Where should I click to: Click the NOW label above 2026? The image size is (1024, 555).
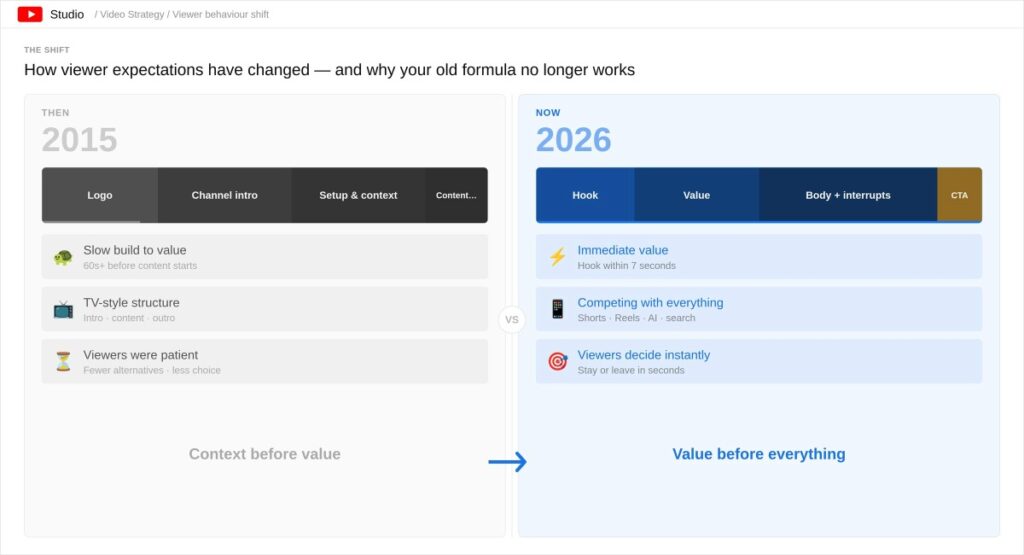click(x=548, y=112)
